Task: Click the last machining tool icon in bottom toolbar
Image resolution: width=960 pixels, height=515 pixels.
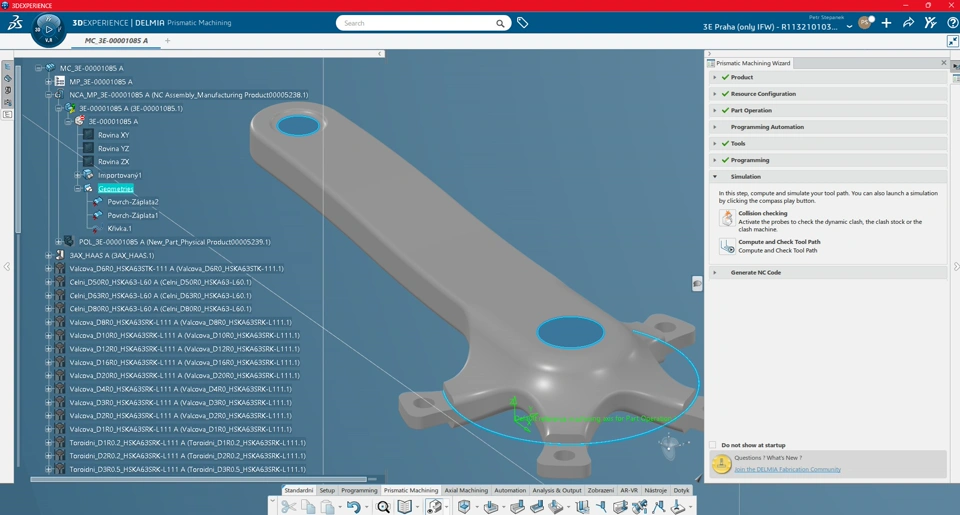Action: (678, 506)
